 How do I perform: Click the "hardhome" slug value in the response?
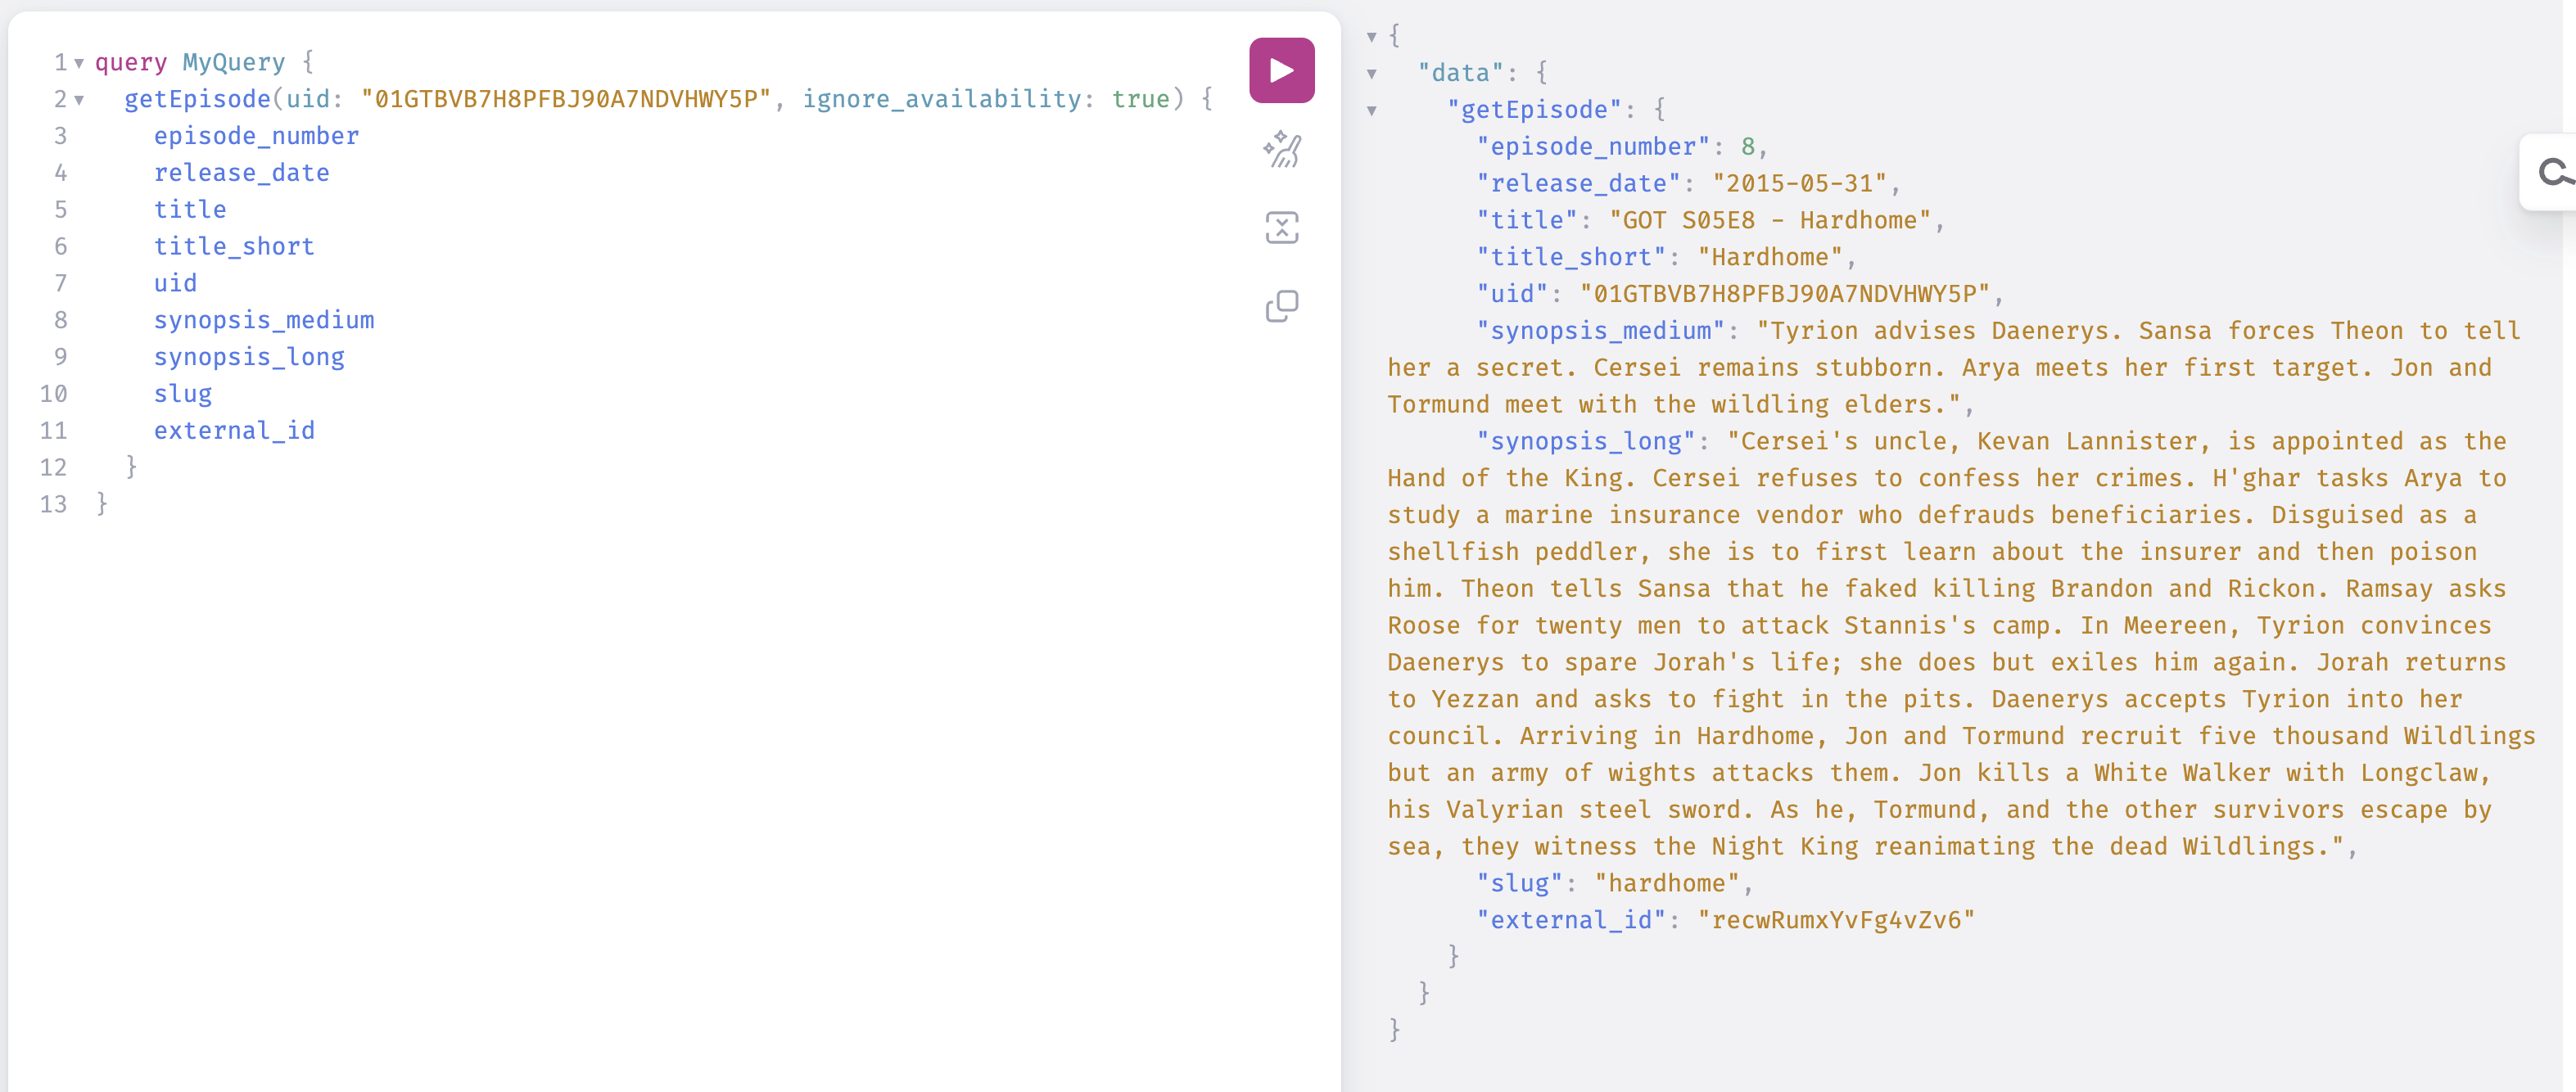click(1666, 884)
